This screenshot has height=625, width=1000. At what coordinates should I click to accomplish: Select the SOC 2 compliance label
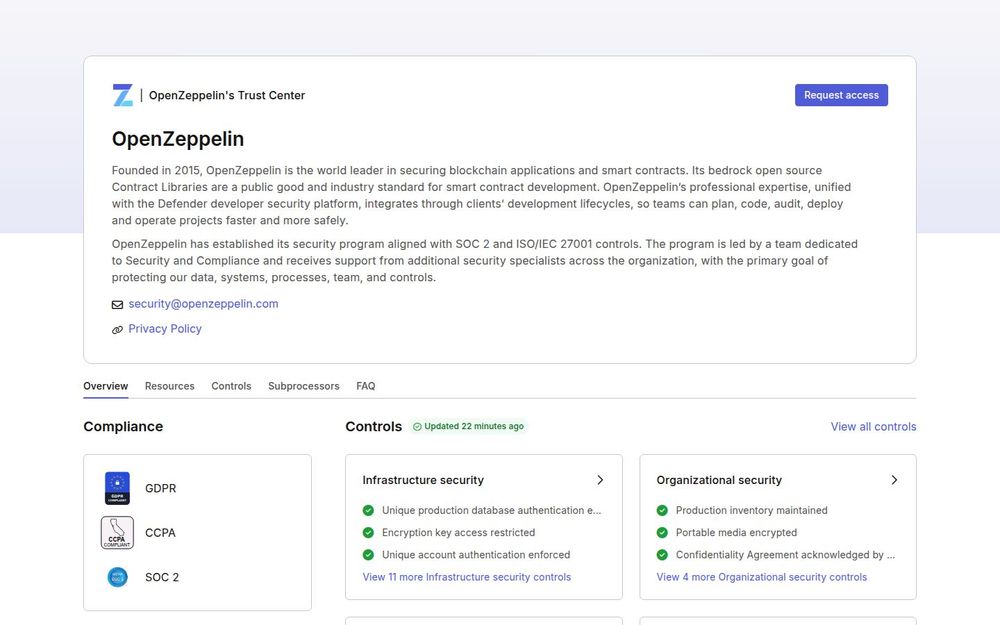pos(162,577)
